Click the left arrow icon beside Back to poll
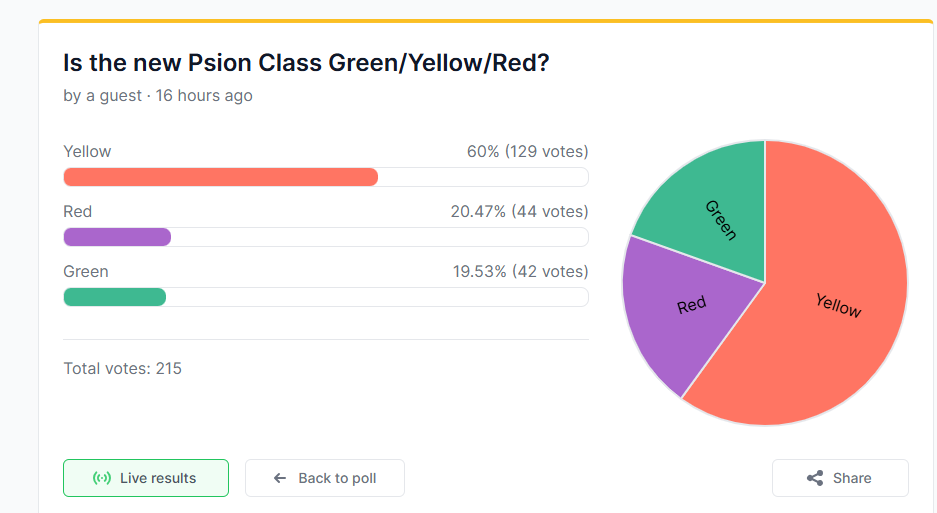 pyautogui.click(x=280, y=478)
